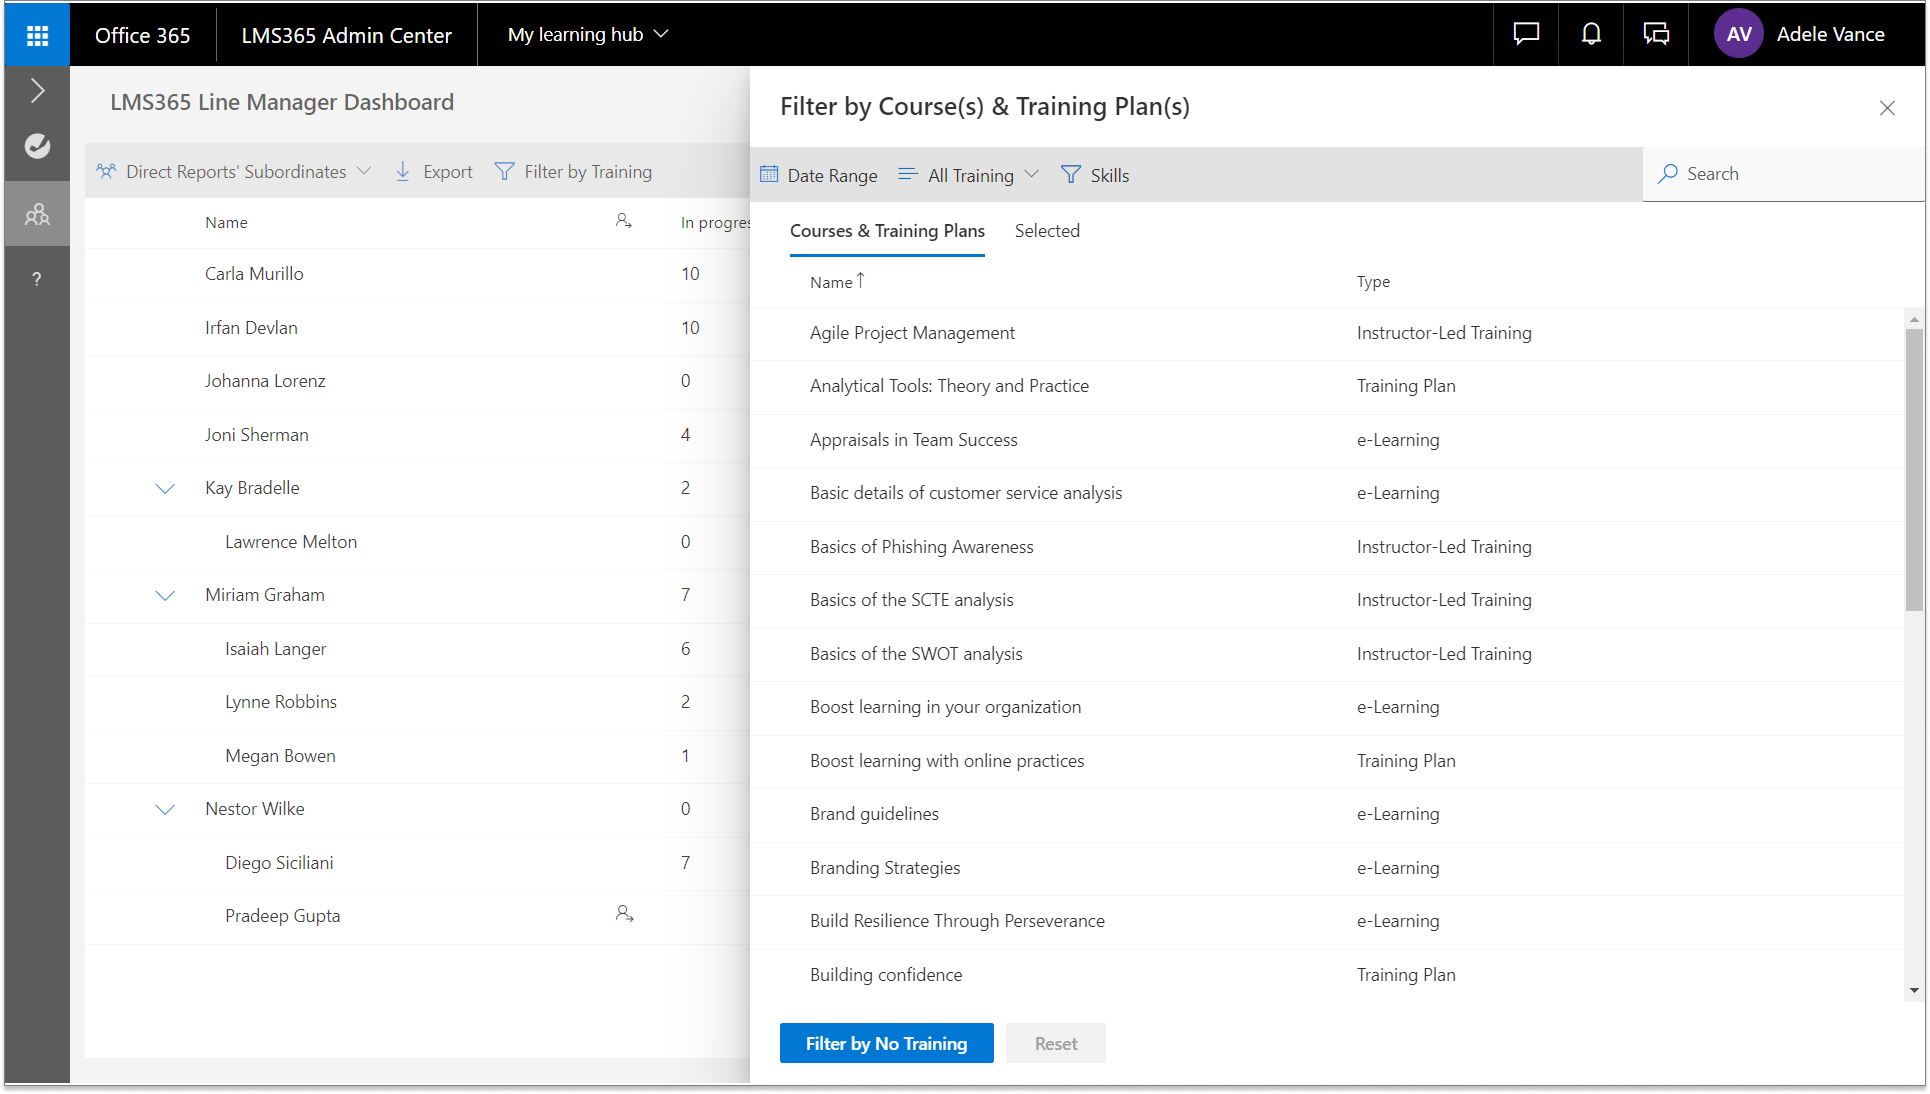The height and width of the screenshot is (1094, 1930).
Task: Expand the left navigation sidebar arrow
Action: point(37,91)
